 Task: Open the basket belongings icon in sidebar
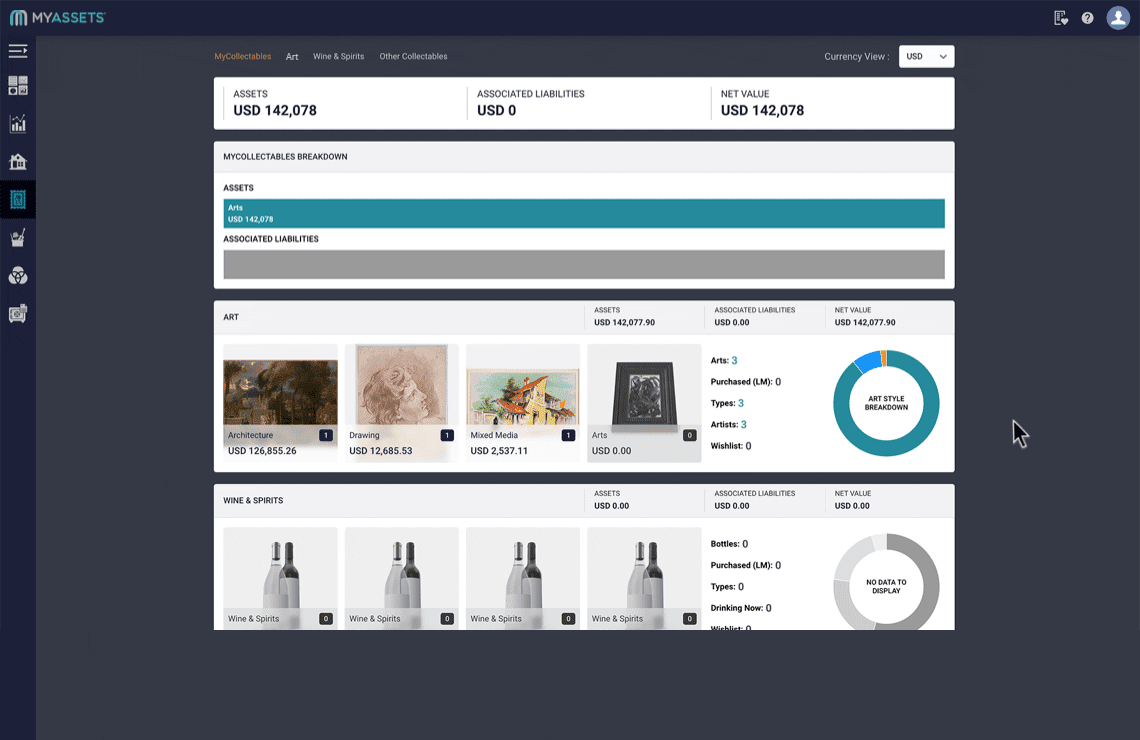17,238
